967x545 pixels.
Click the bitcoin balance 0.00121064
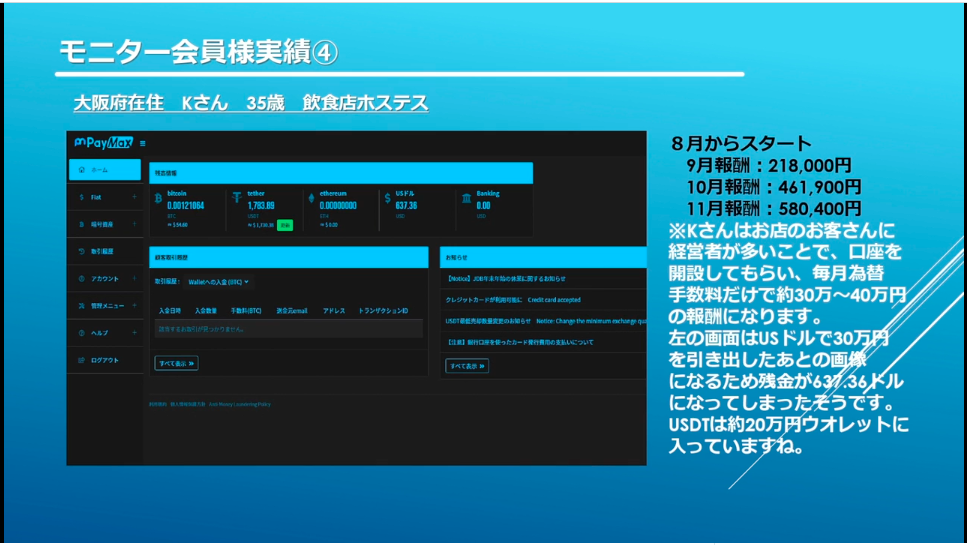(186, 206)
